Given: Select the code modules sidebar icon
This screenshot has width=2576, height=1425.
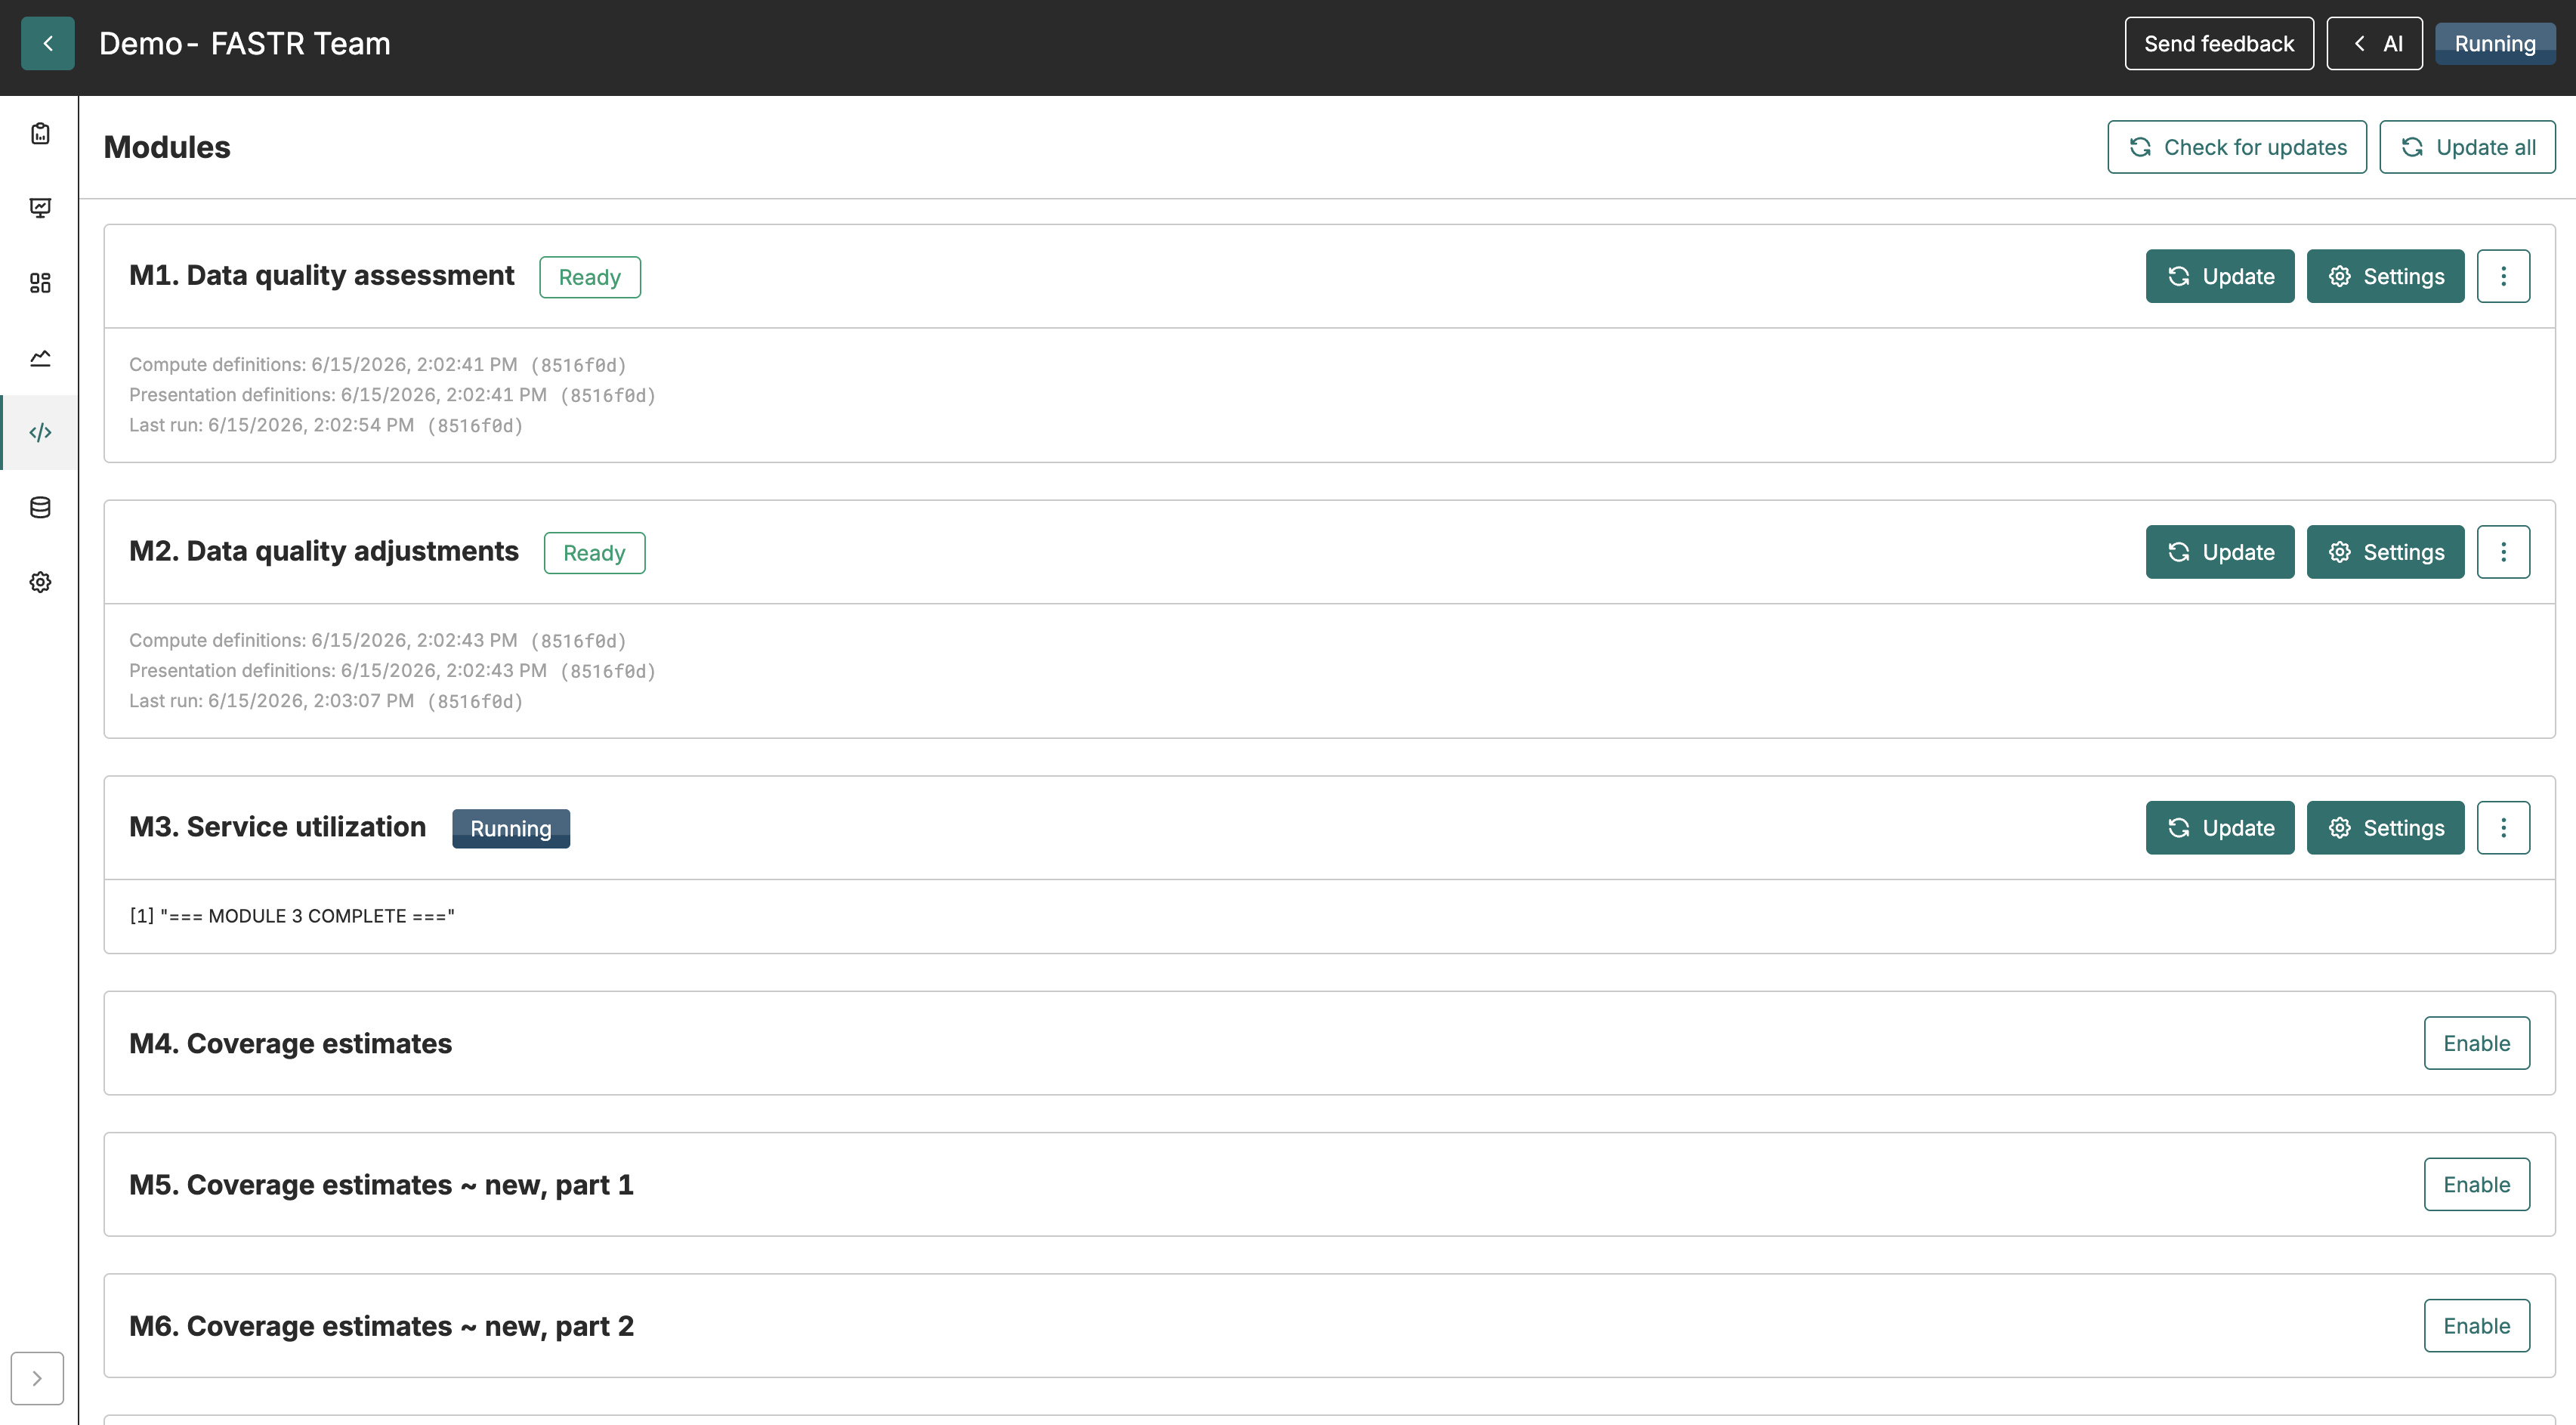Looking at the screenshot, I should tap(40, 432).
